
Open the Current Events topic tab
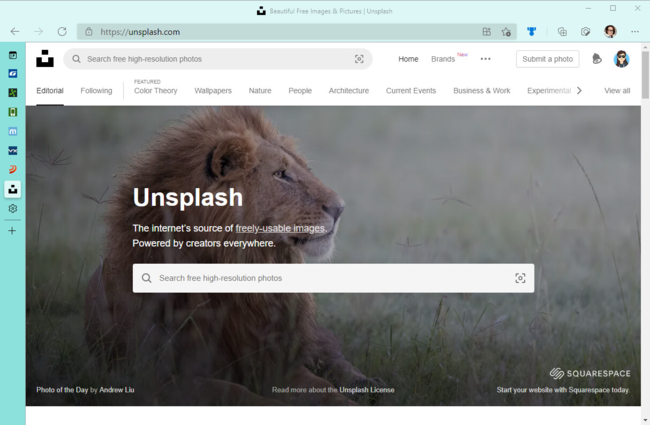411,90
